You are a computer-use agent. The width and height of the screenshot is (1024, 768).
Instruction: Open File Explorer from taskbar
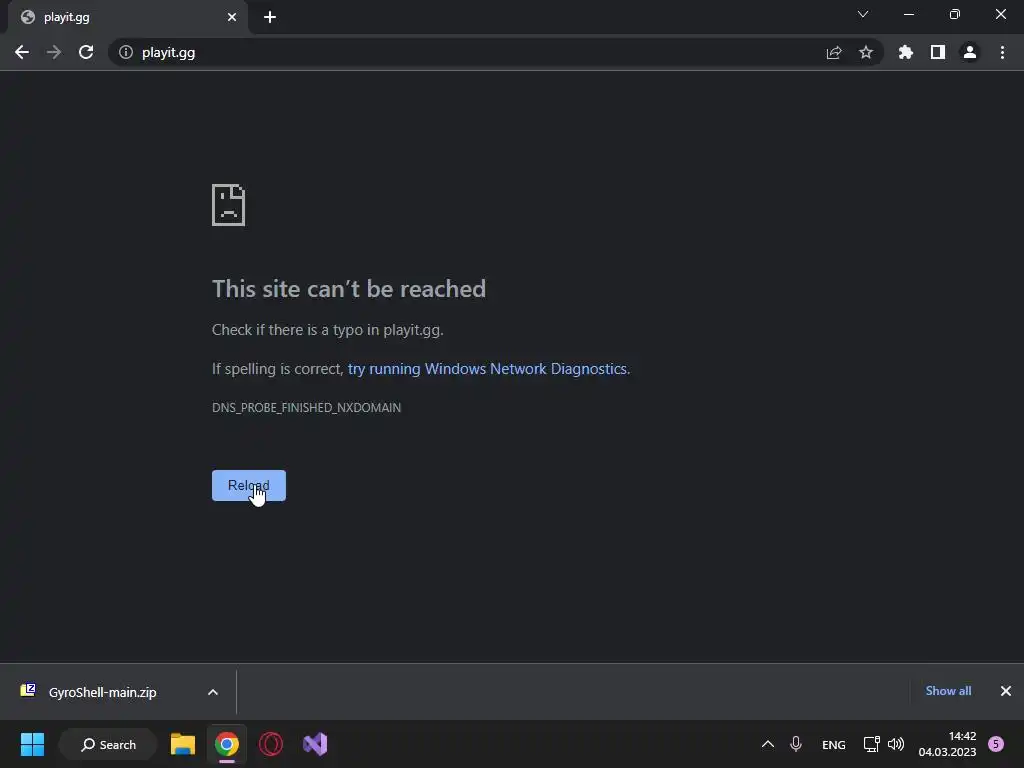pos(183,744)
